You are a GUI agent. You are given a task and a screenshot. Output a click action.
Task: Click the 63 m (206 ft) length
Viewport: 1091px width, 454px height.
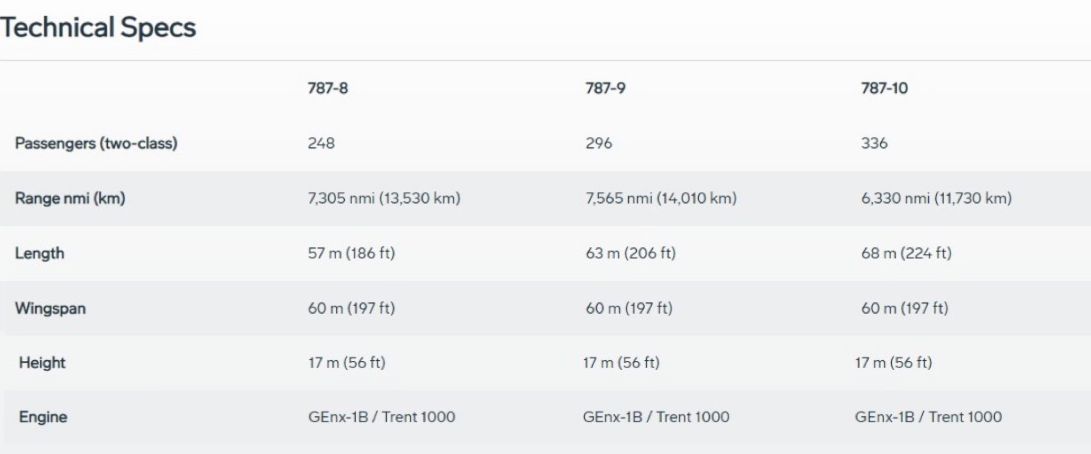tap(630, 253)
